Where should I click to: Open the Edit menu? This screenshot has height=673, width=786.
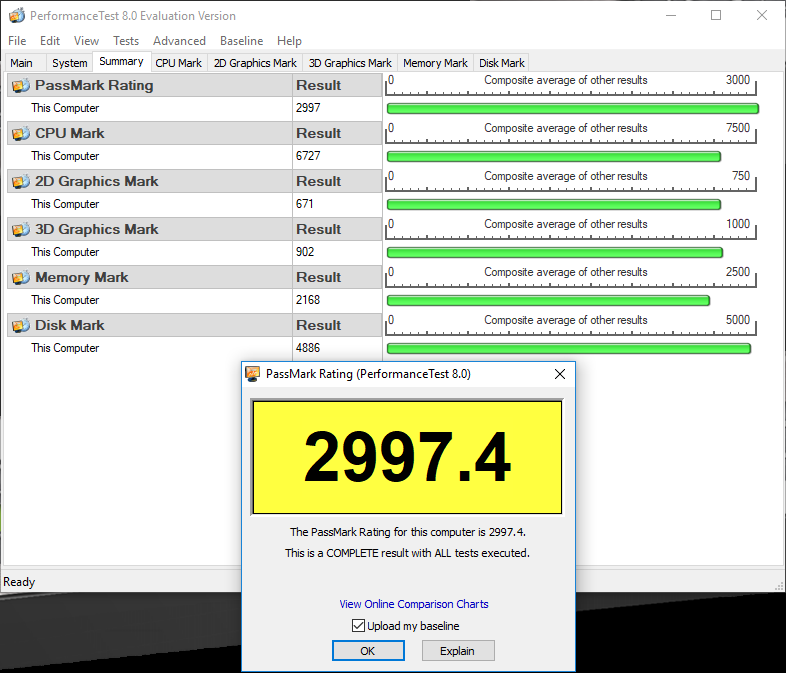(x=50, y=41)
